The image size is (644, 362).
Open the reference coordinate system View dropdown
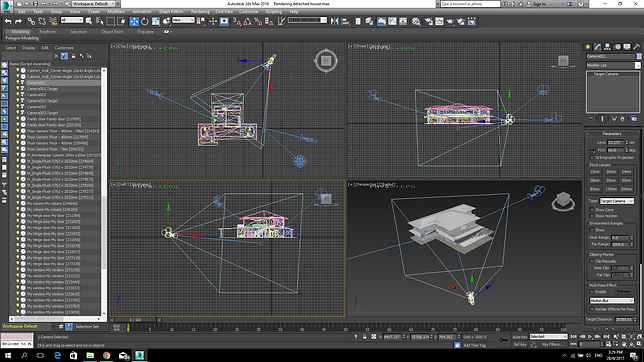(183, 20)
